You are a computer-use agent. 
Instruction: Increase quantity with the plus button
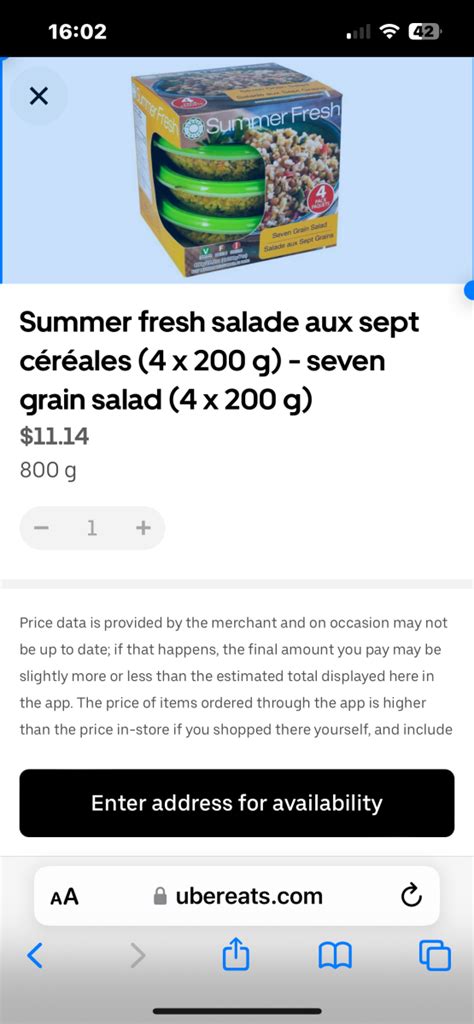tap(143, 528)
